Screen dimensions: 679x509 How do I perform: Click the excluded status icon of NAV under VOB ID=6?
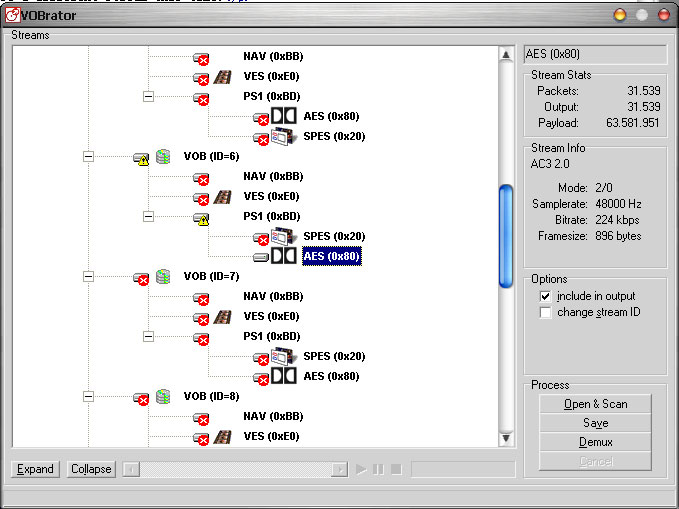click(201, 178)
